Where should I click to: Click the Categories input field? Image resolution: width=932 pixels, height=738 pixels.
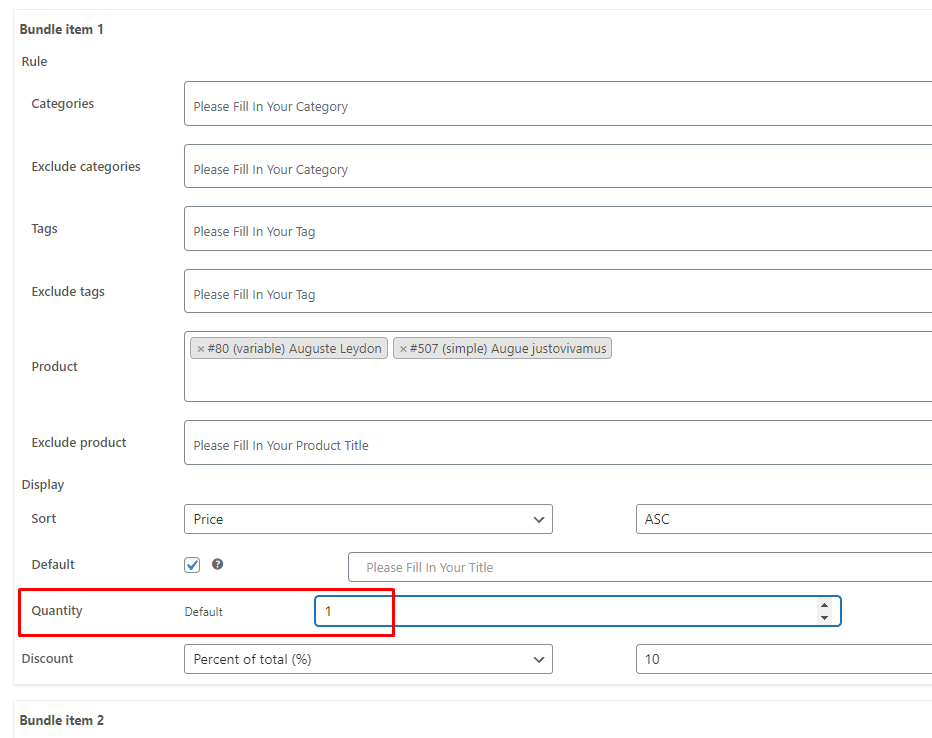558,104
